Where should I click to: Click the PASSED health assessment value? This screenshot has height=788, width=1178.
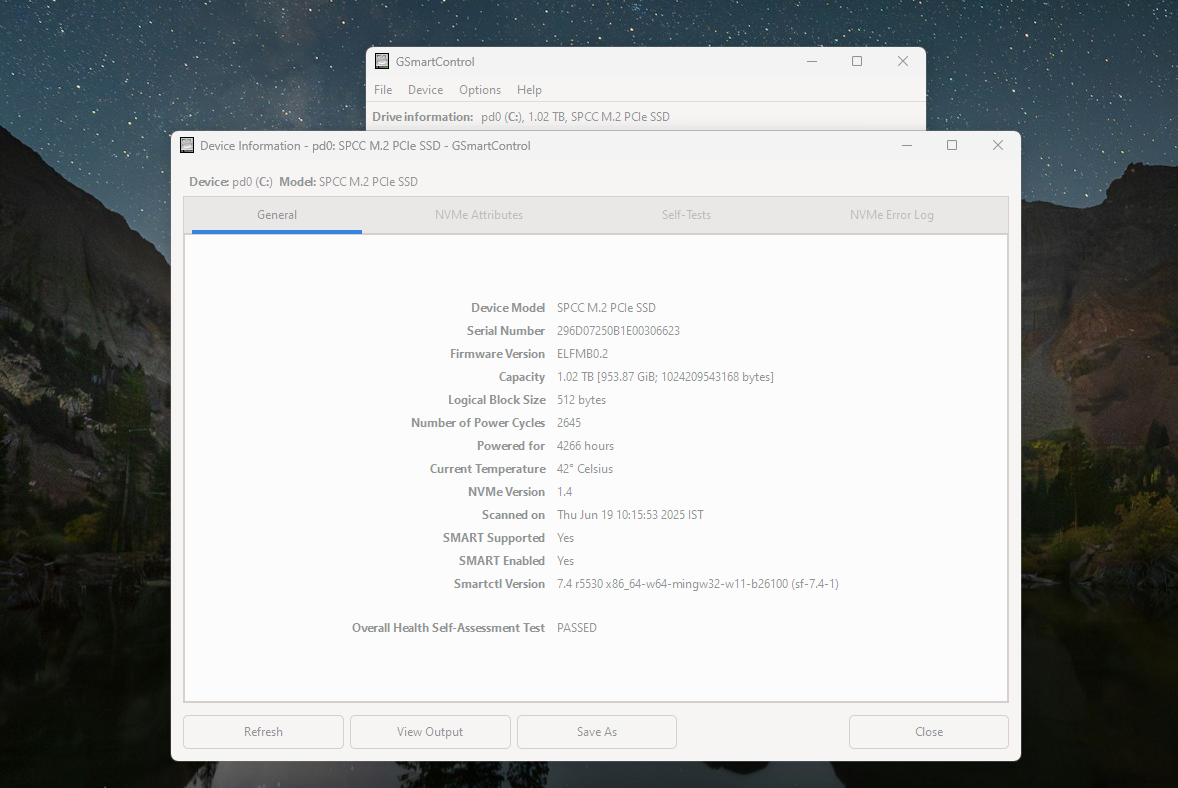pos(577,628)
